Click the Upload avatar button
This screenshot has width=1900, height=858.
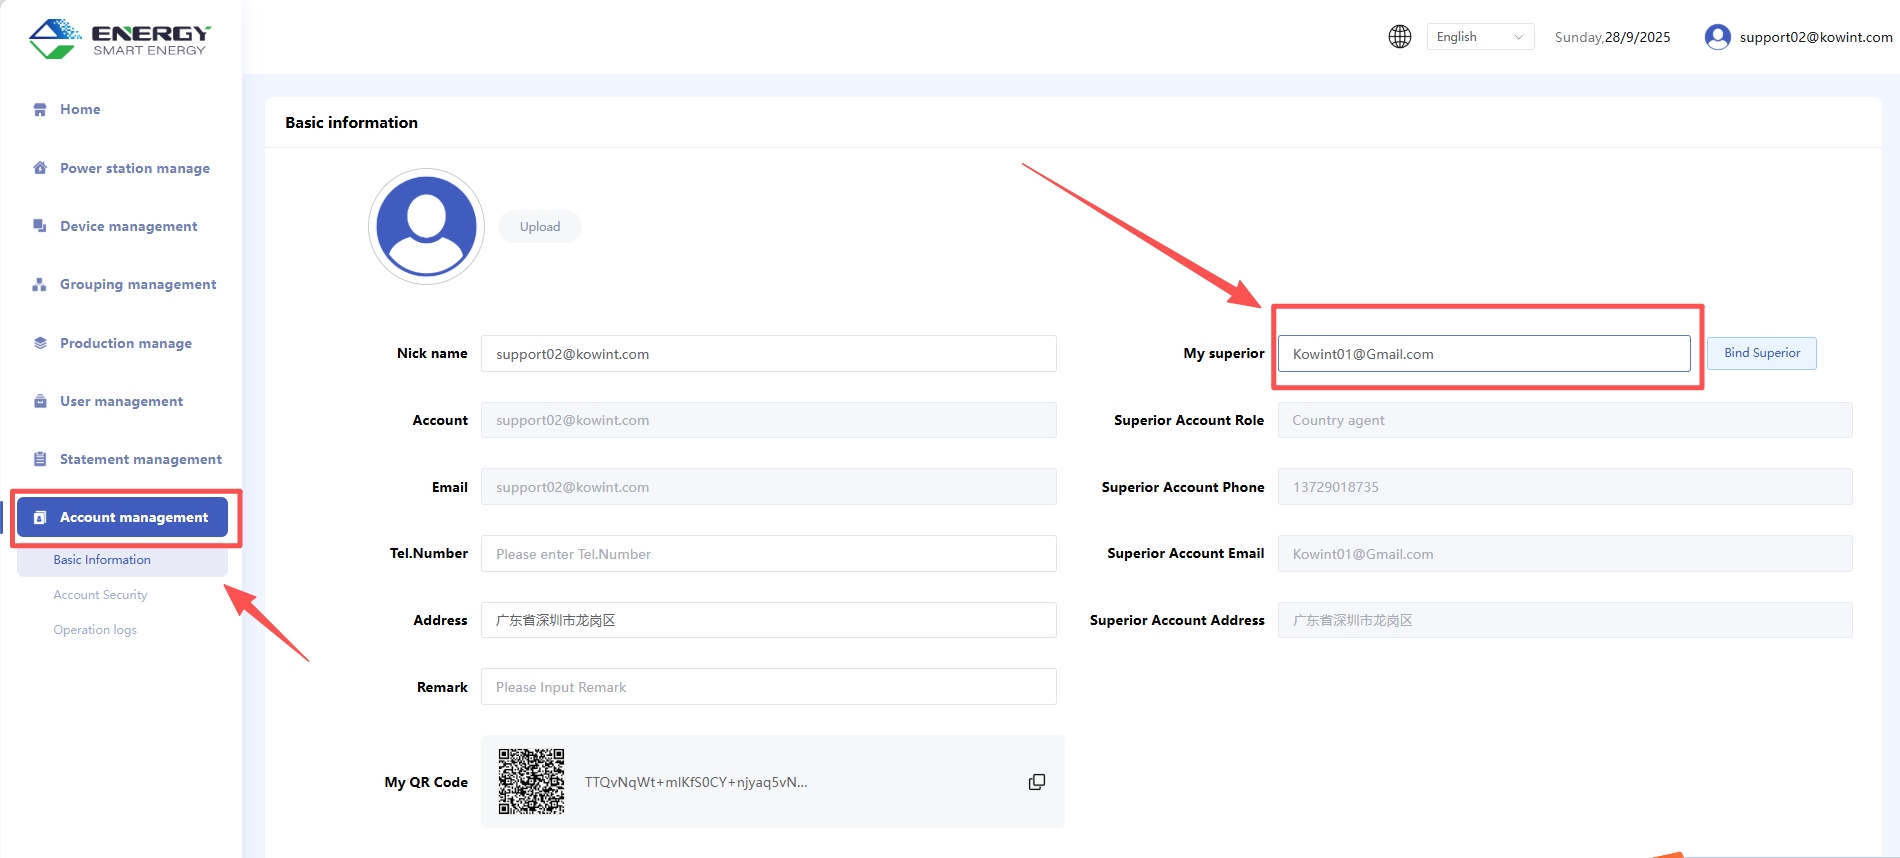(540, 227)
